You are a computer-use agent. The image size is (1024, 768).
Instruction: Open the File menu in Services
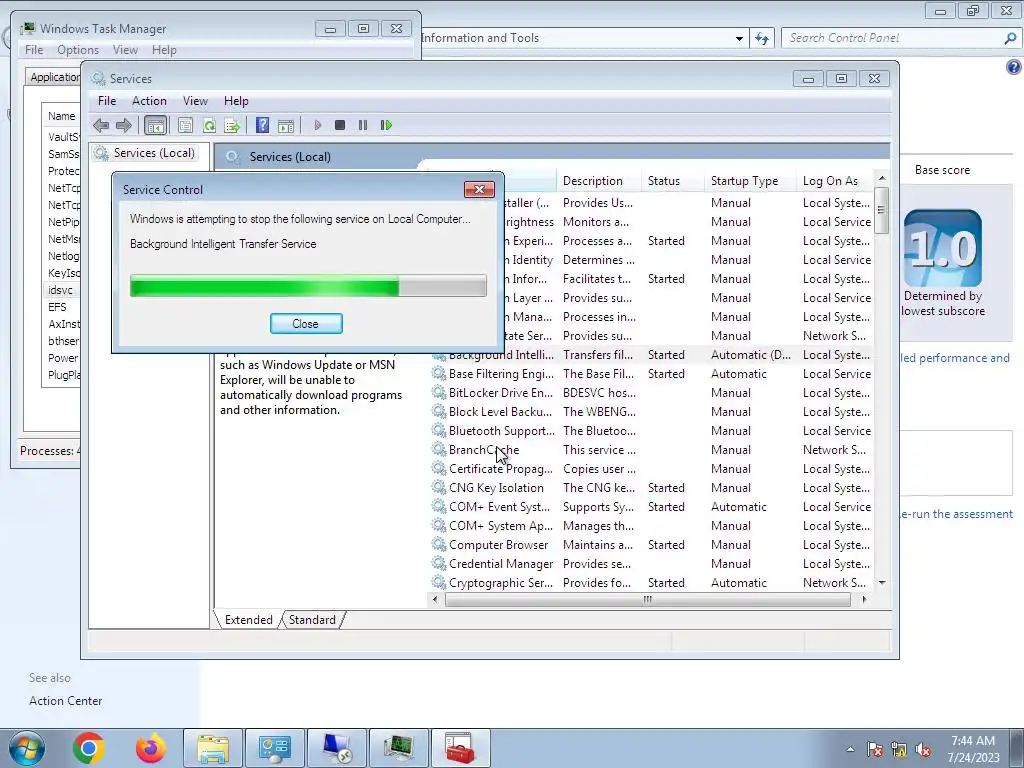pos(106,101)
